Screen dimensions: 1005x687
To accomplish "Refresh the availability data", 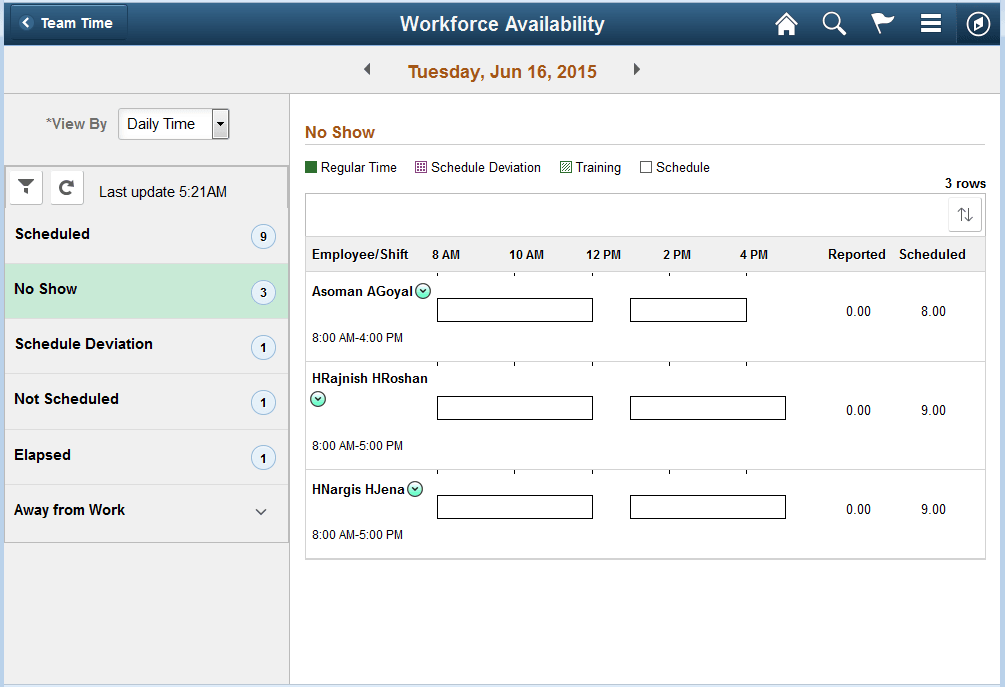I will click(67, 188).
